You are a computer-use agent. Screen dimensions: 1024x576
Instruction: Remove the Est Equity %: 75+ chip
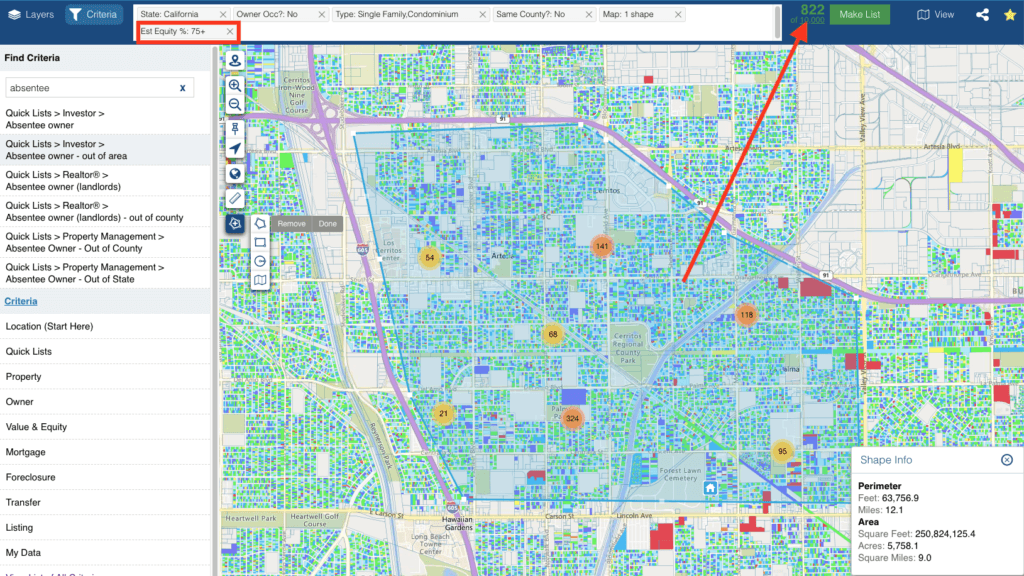point(230,31)
